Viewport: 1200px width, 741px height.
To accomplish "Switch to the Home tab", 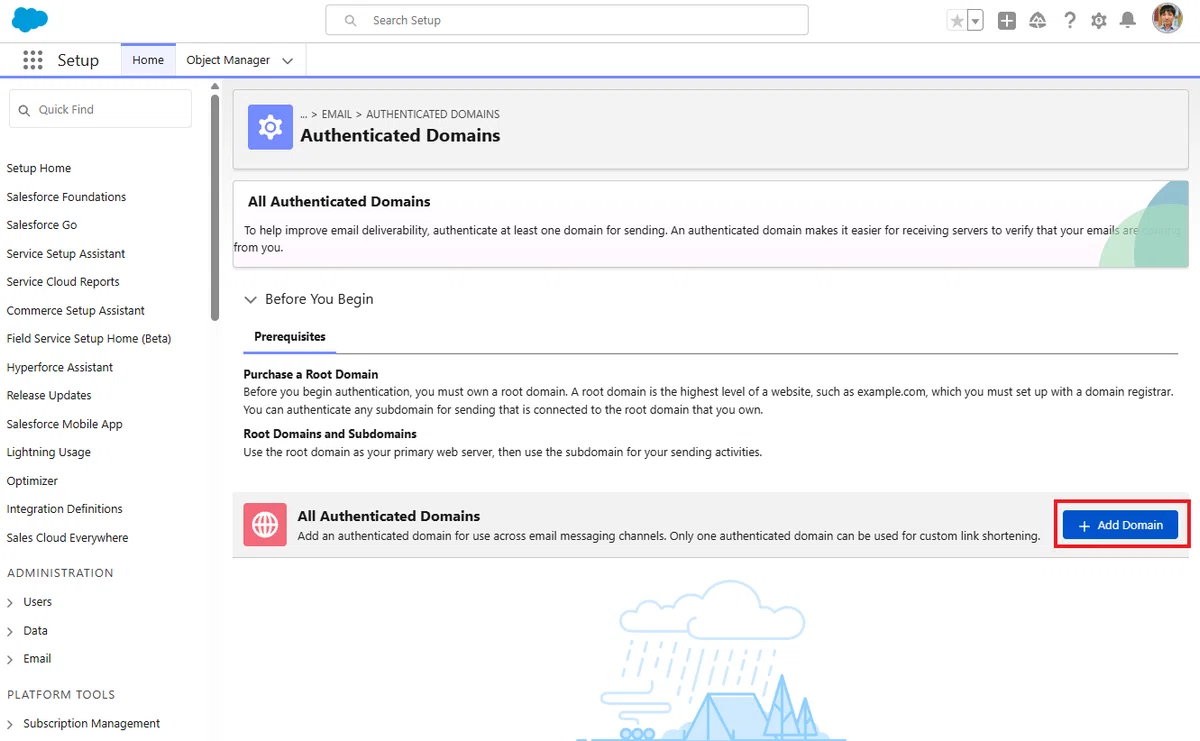I will pos(148,60).
